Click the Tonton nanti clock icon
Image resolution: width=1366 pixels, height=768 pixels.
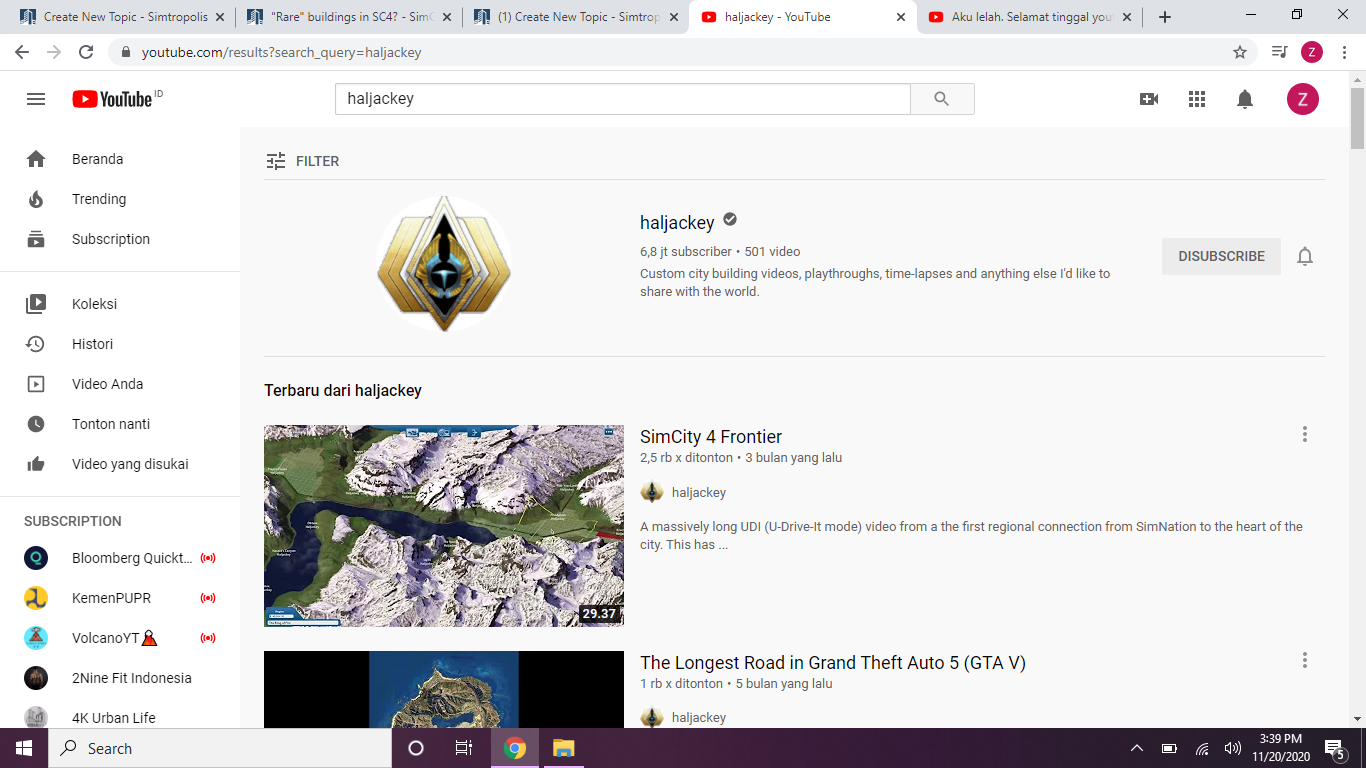click(36, 424)
